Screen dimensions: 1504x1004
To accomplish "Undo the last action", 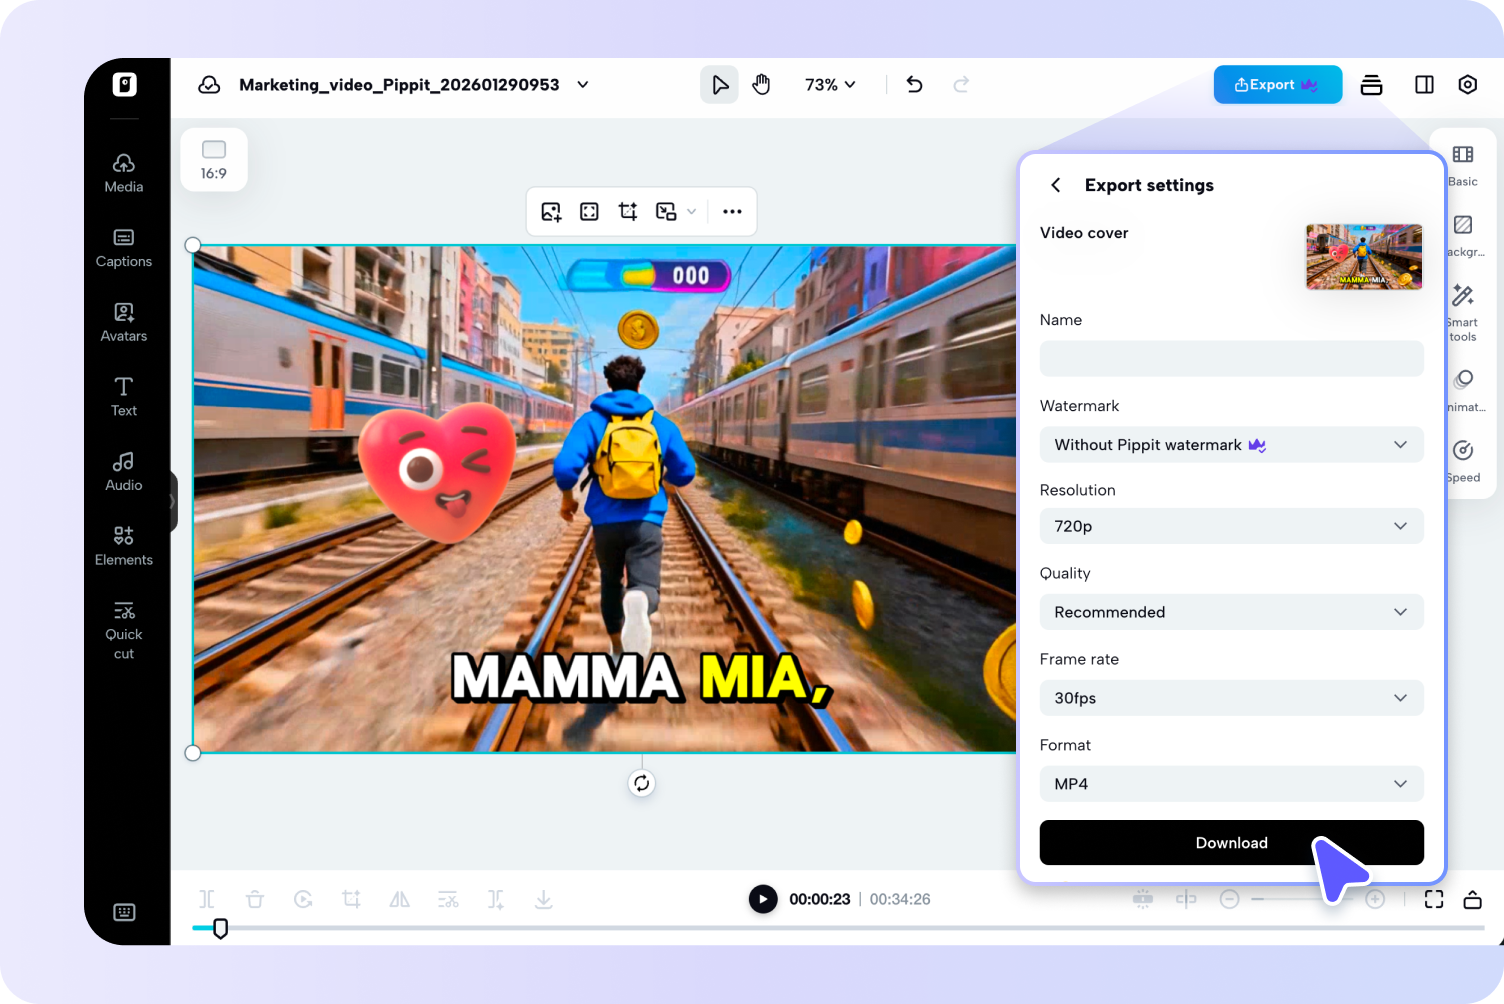I will click(914, 85).
